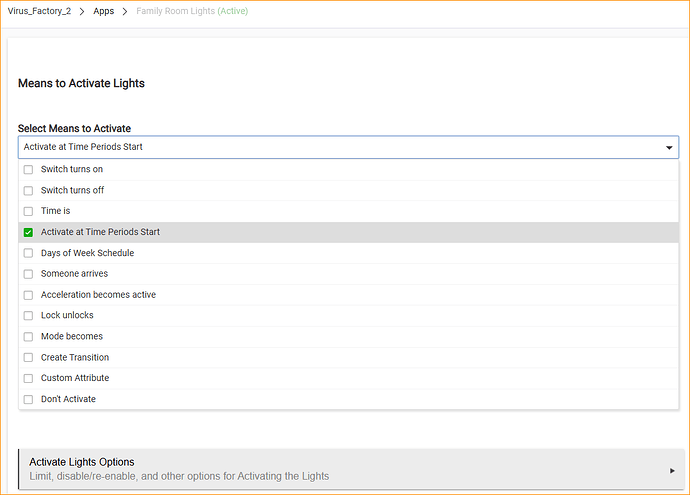
Task: Check the 'Lock unlocks' checkbox
Action: (28, 316)
